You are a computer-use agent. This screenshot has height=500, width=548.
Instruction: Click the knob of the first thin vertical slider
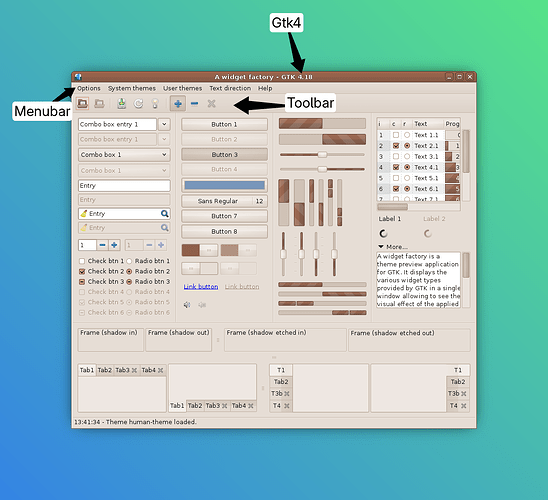coord(283,254)
